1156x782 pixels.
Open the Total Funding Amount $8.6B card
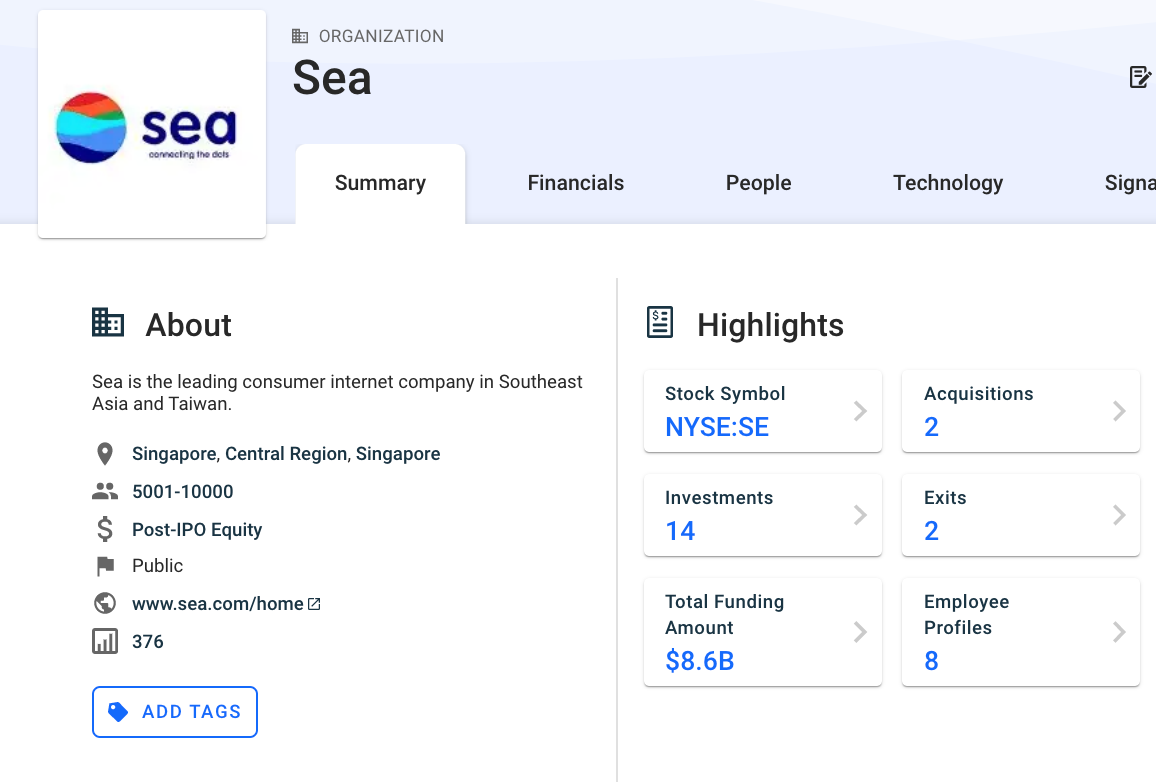point(762,632)
